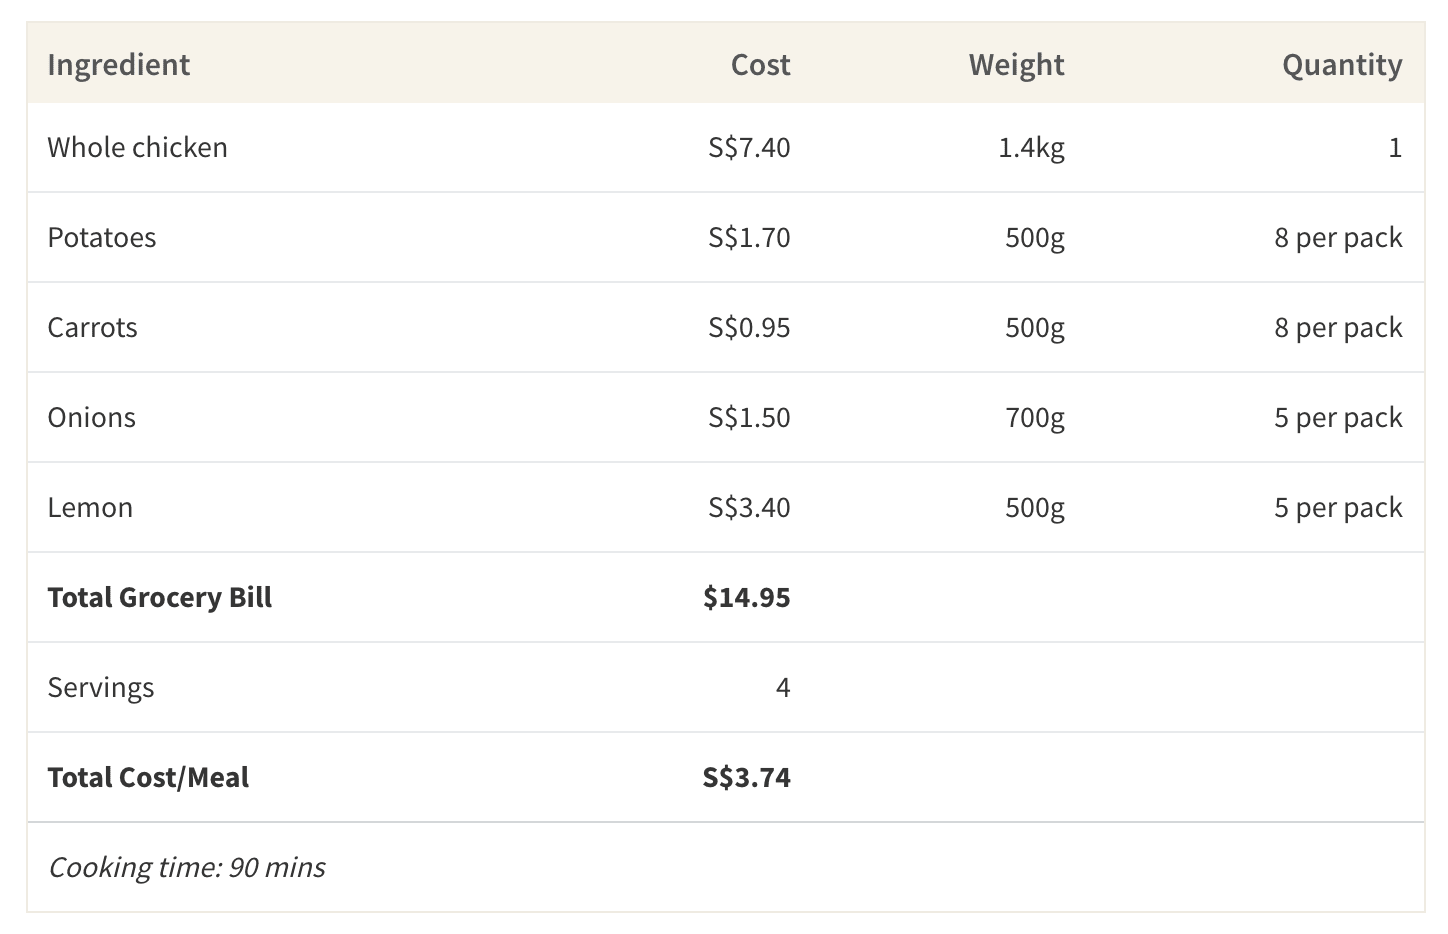Click the Cost column header
Viewport: 1448px width, 934px height.
pyautogui.click(x=760, y=65)
